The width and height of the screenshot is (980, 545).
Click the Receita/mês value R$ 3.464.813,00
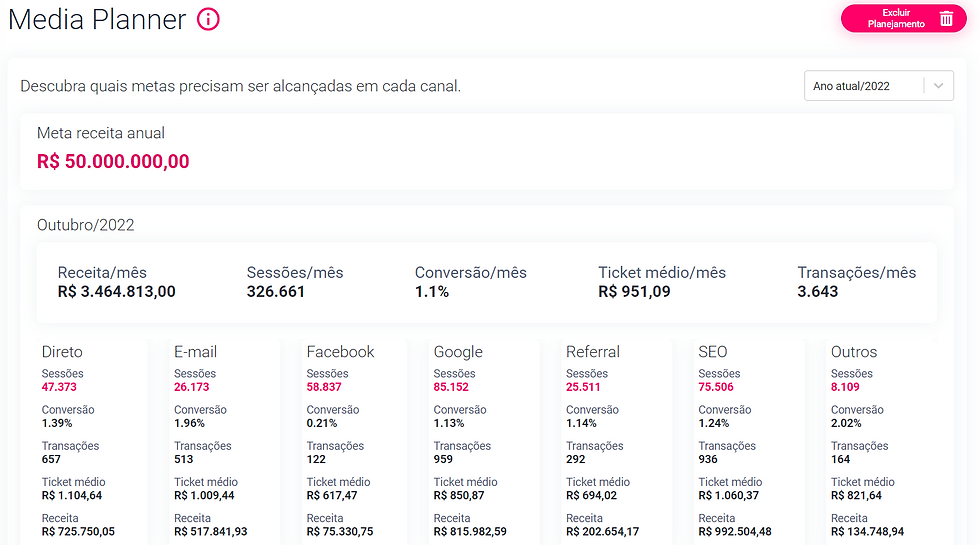point(117,292)
